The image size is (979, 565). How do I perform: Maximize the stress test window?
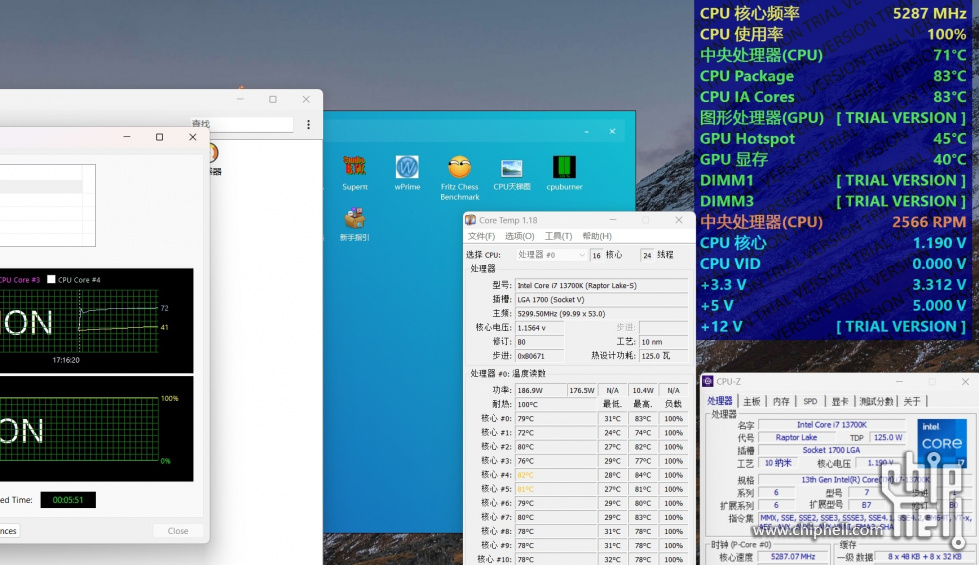pyautogui.click(x=159, y=137)
